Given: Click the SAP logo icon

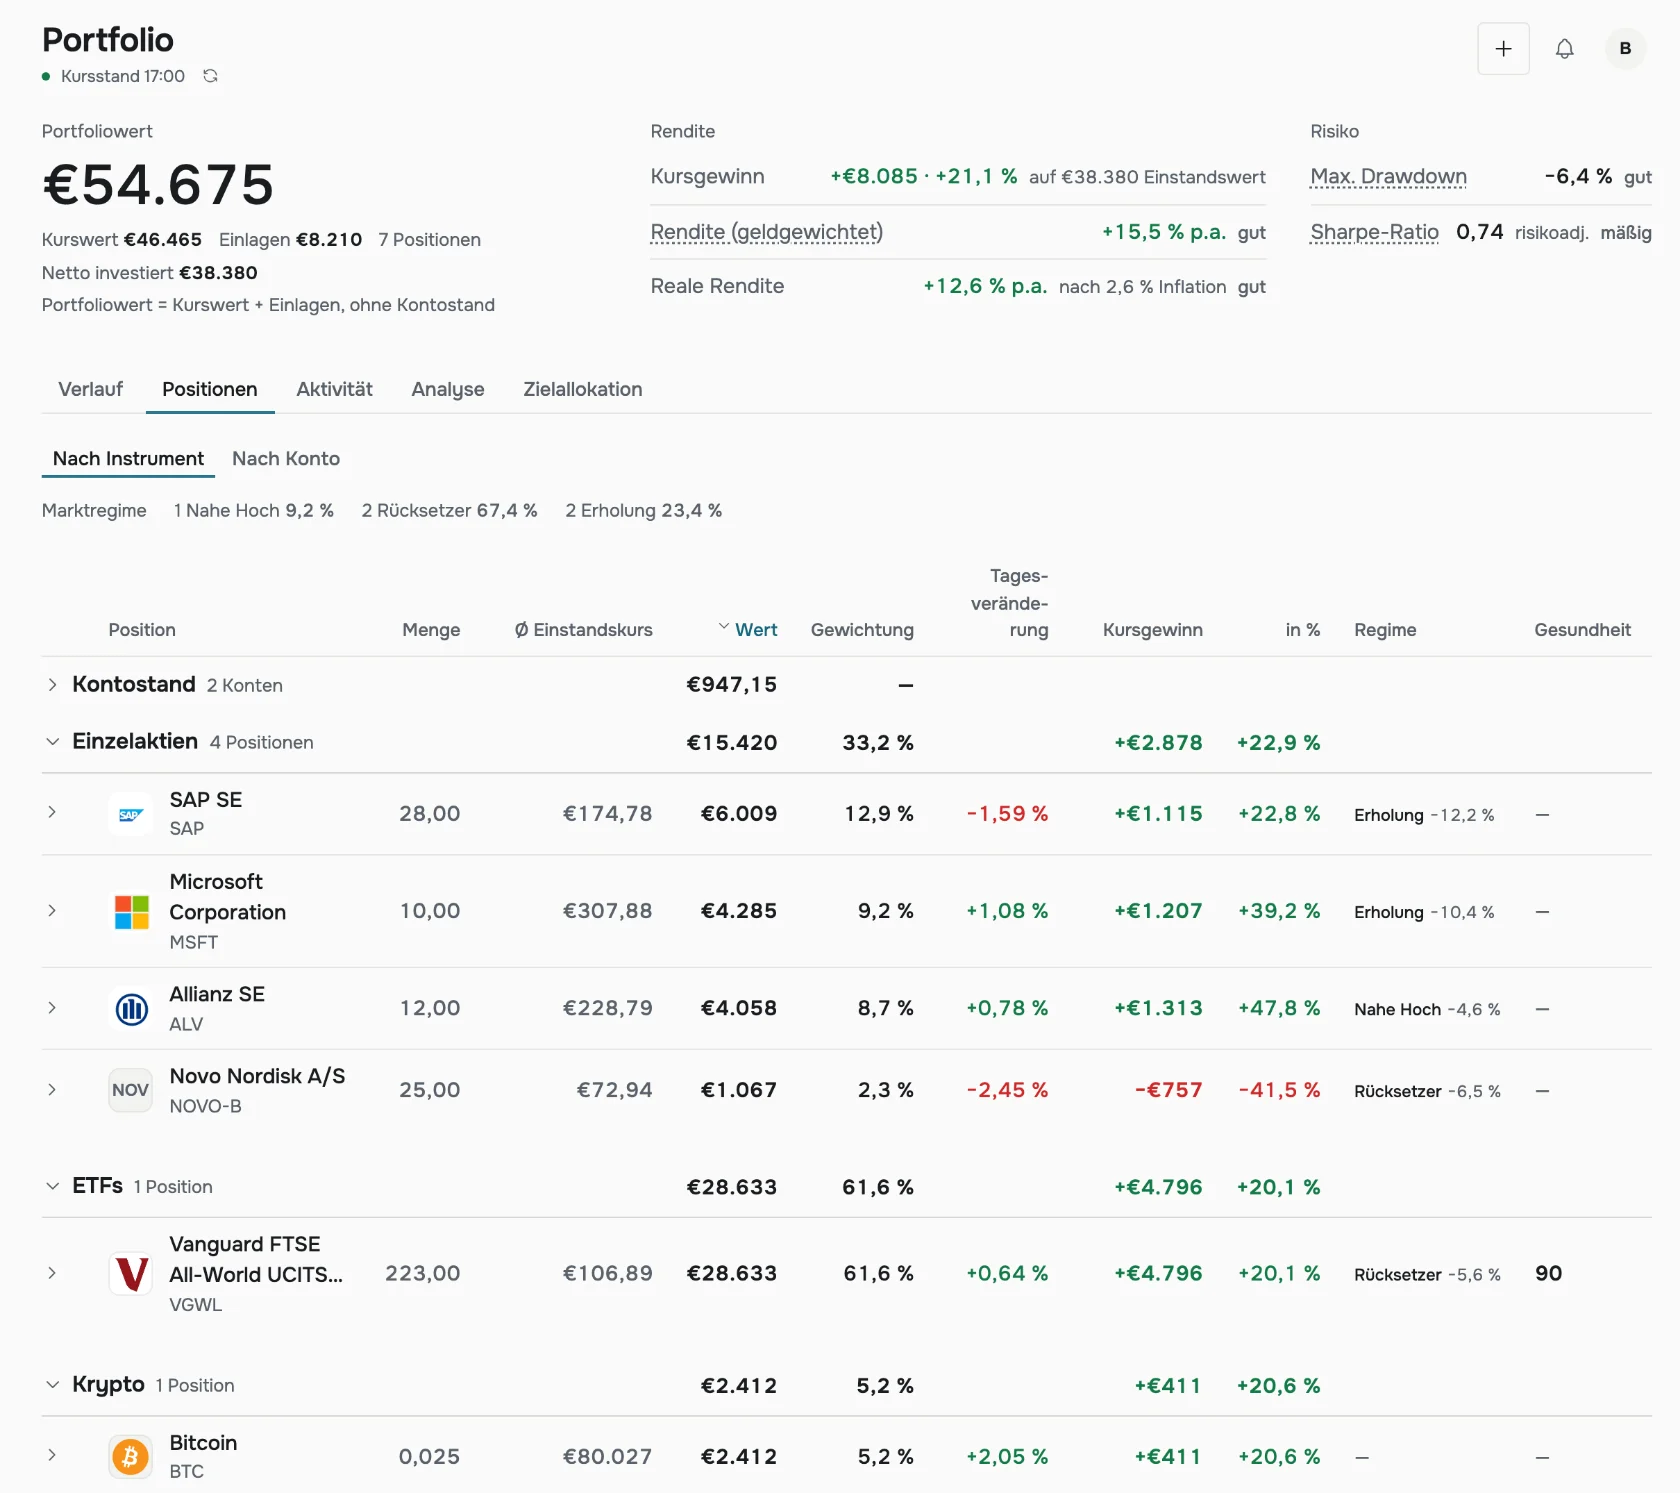Looking at the screenshot, I should click(131, 813).
